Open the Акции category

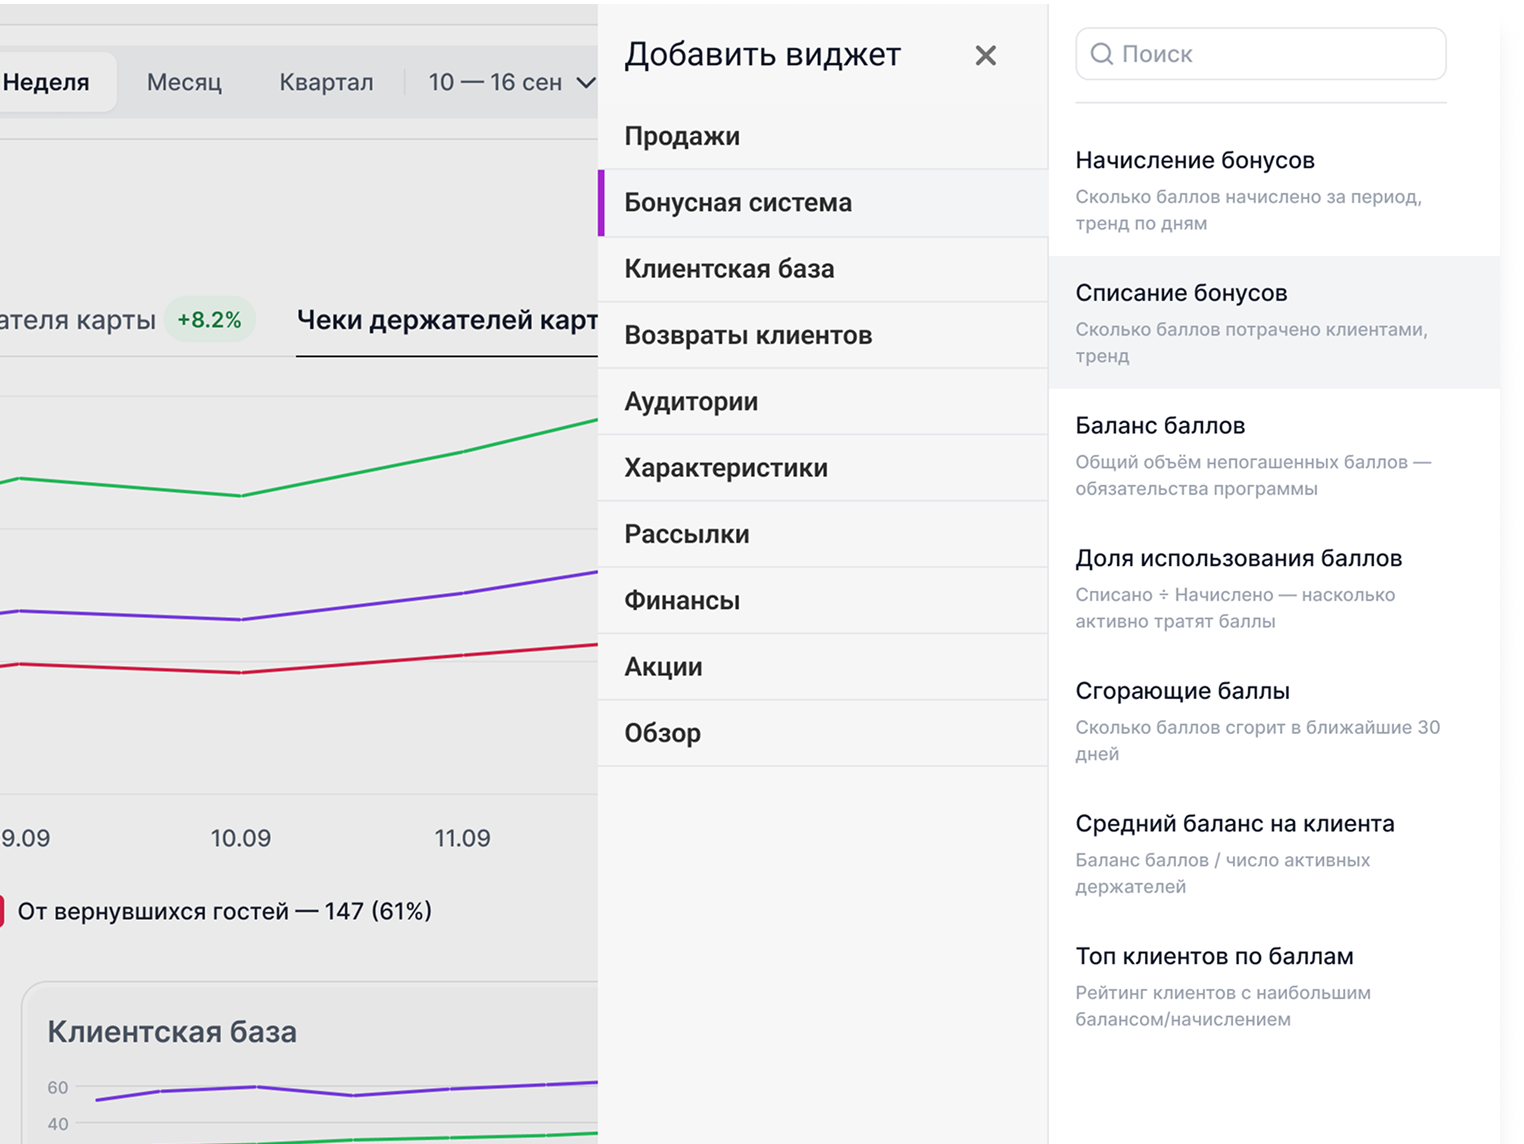[x=823, y=667]
